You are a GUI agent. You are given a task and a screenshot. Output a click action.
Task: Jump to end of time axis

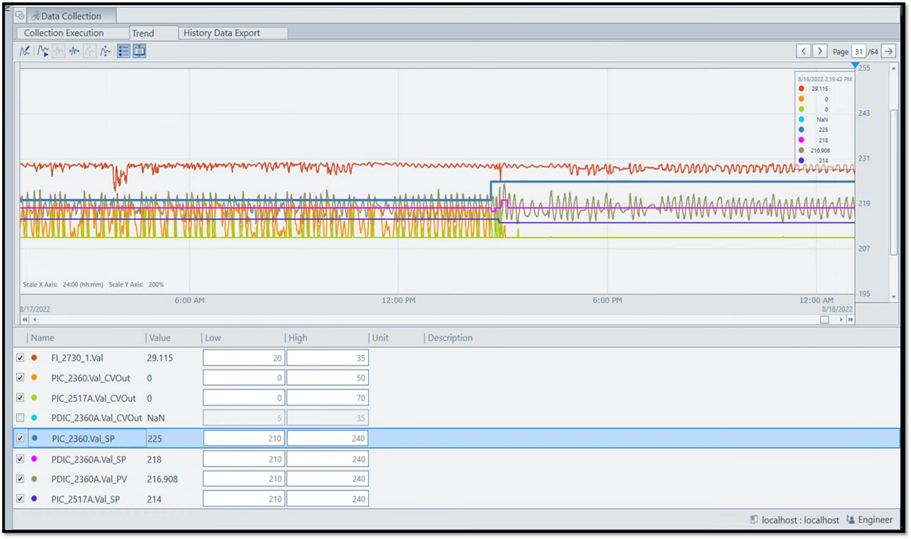tap(851, 319)
